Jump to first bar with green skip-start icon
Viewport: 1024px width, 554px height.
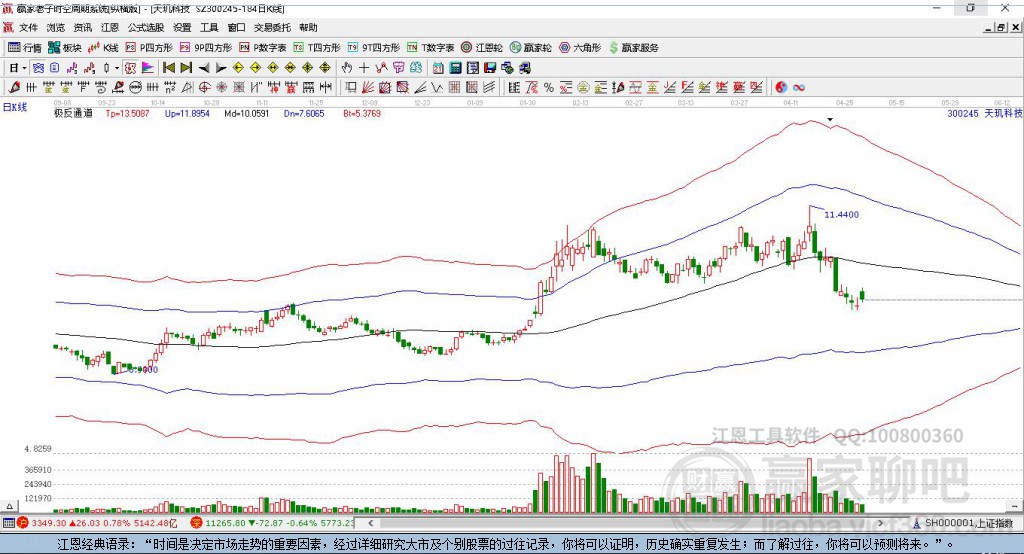(x=168, y=68)
